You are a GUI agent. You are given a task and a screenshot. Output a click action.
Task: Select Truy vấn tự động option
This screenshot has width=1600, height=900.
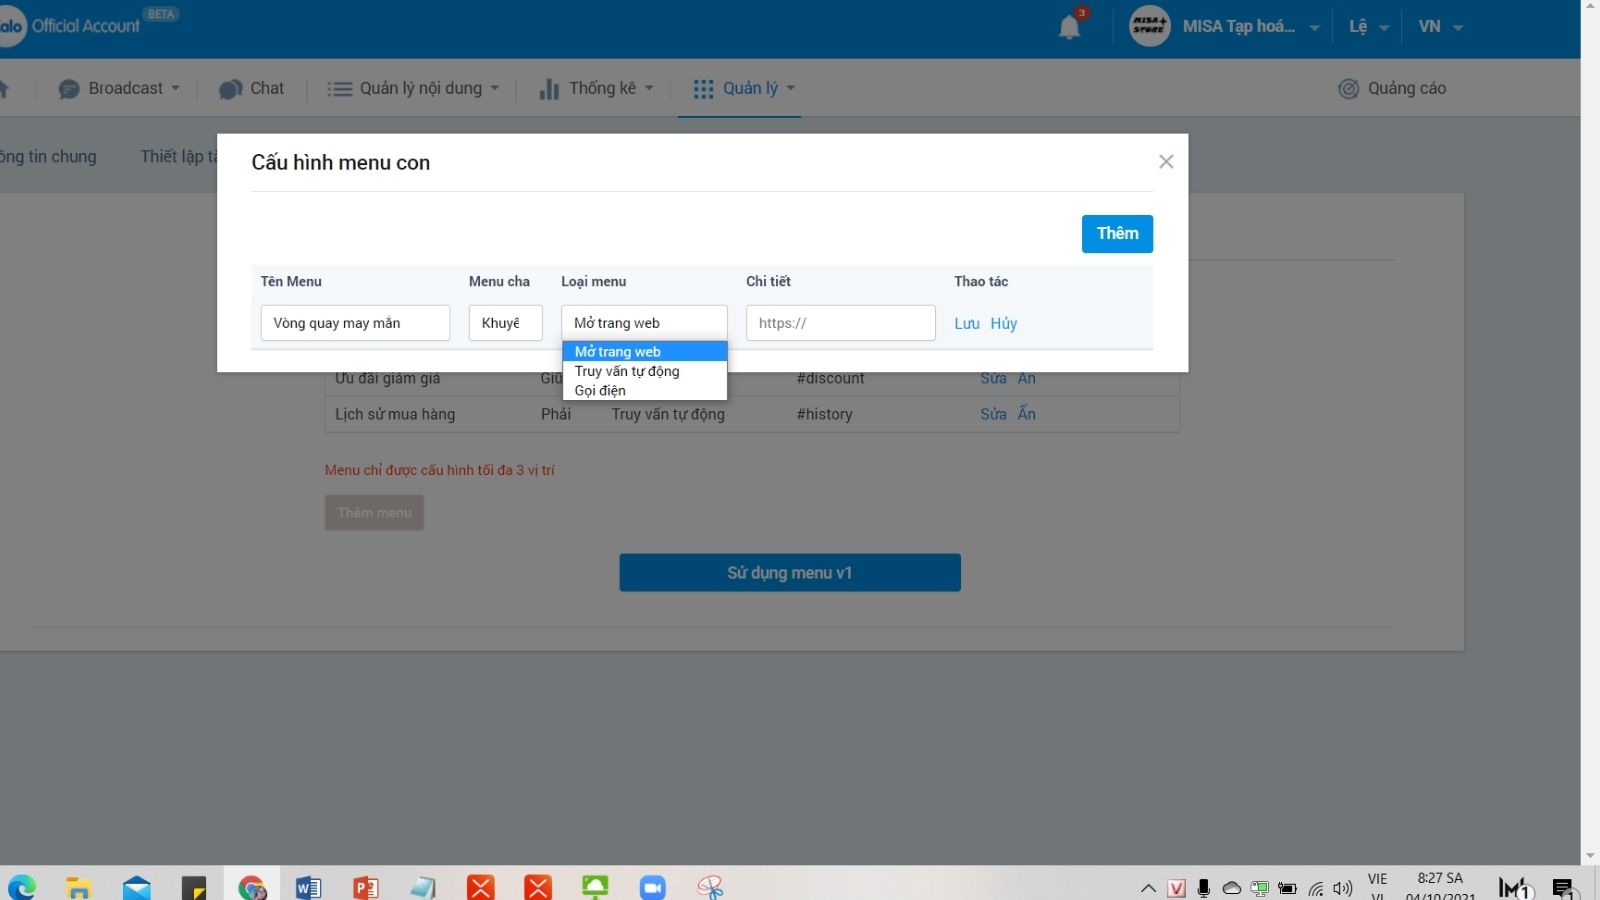627,371
